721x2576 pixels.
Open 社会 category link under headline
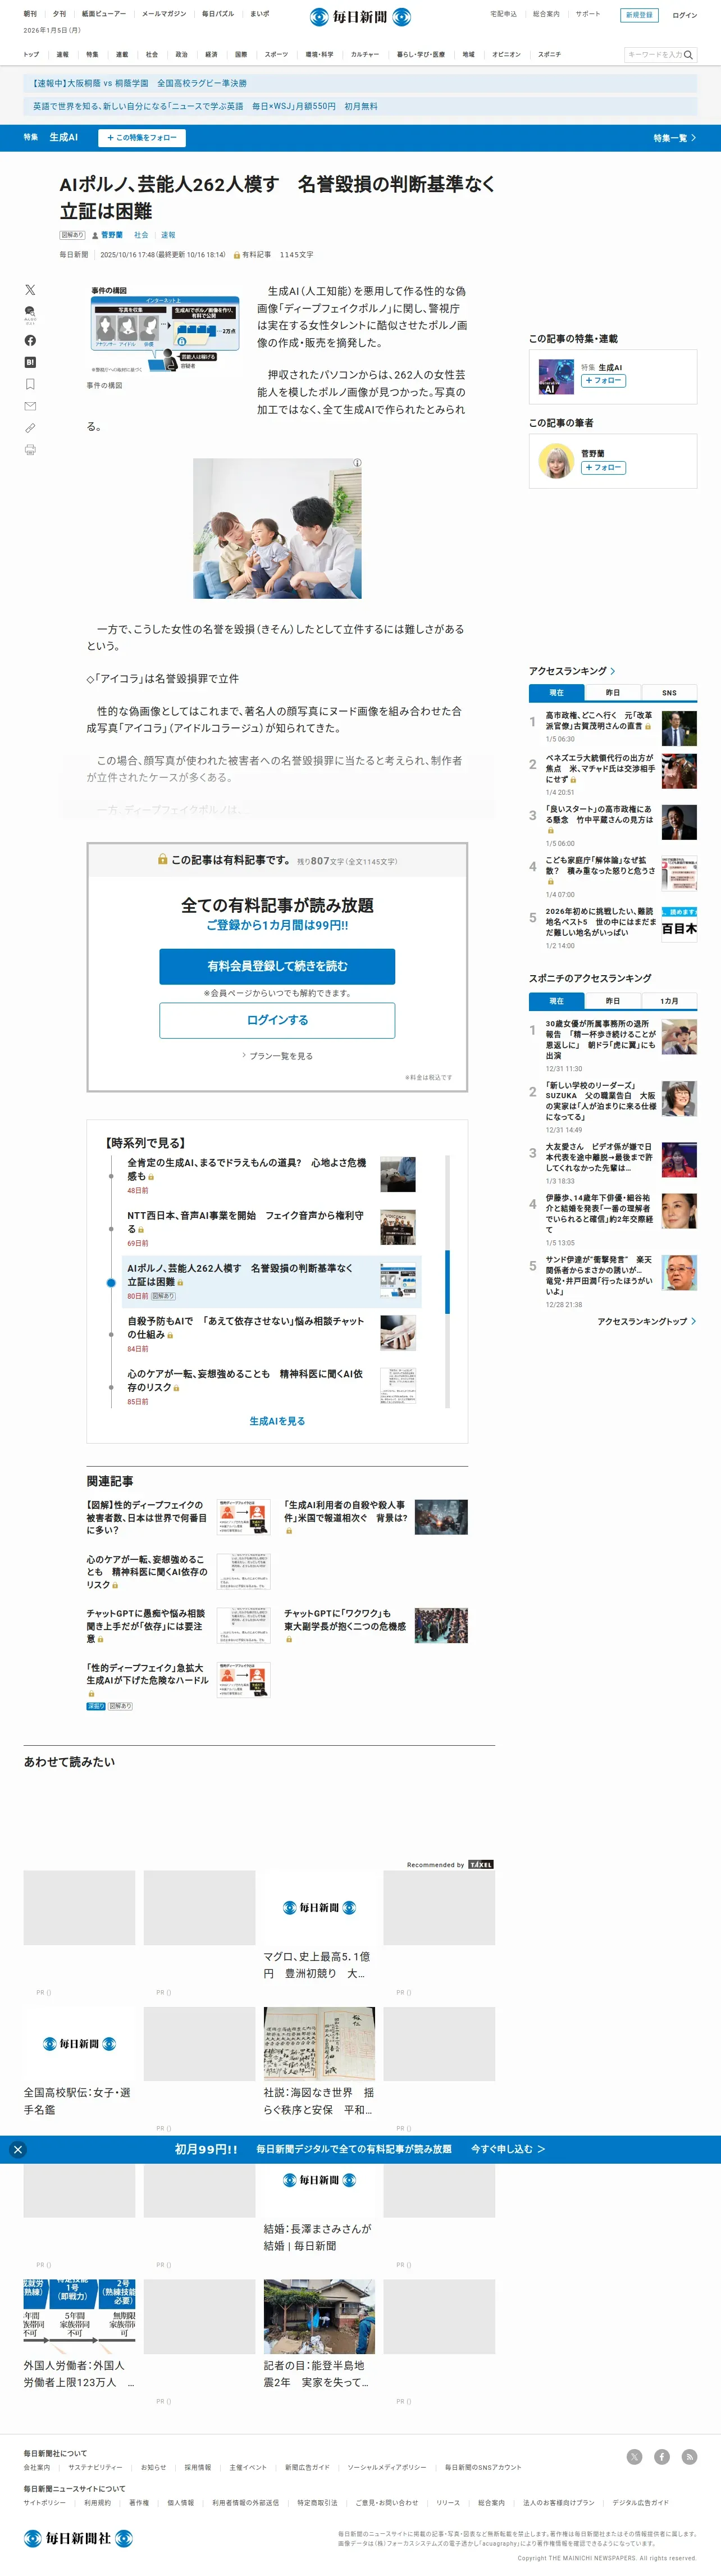[141, 235]
